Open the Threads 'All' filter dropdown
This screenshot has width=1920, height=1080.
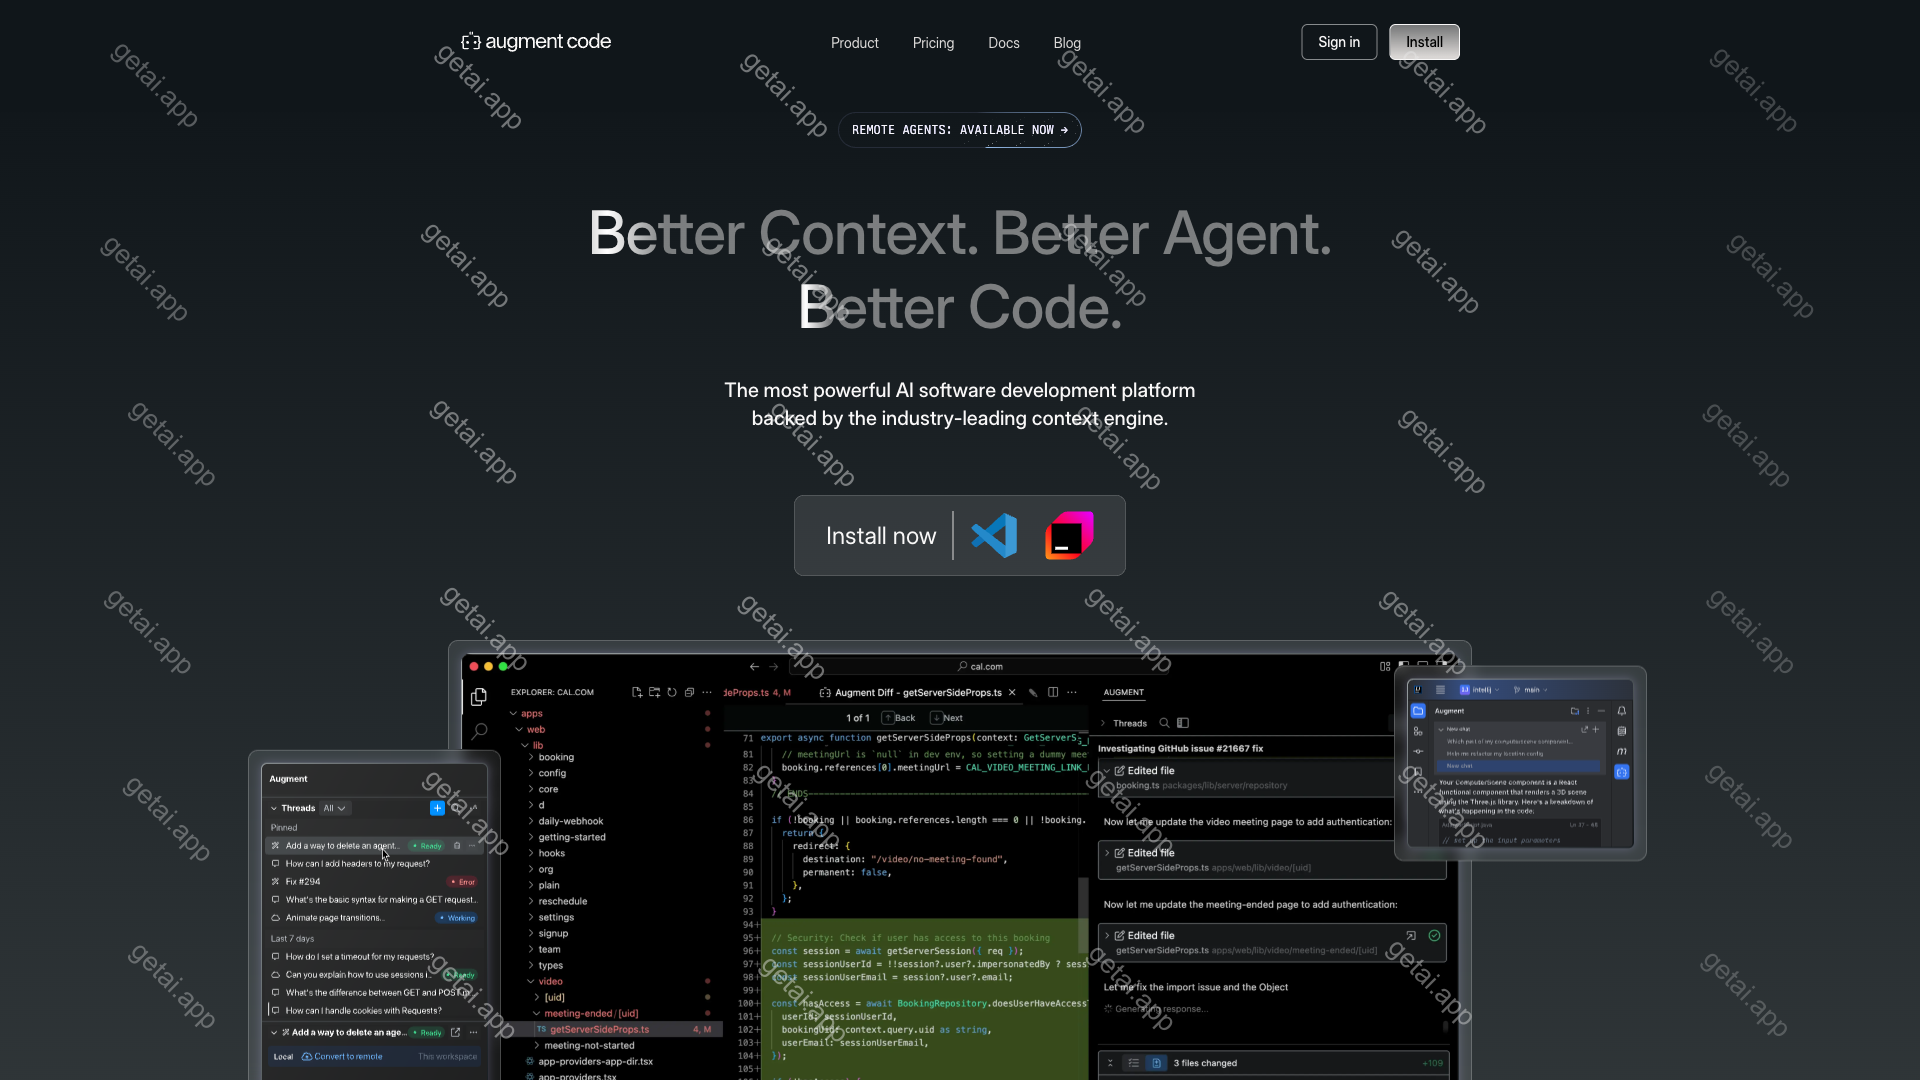(x=335, y=808)
